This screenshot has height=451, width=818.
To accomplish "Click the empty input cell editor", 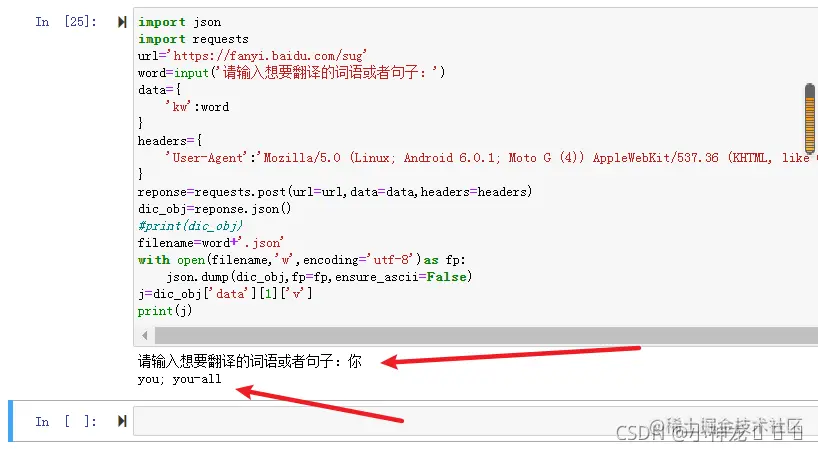I will 475,421.
